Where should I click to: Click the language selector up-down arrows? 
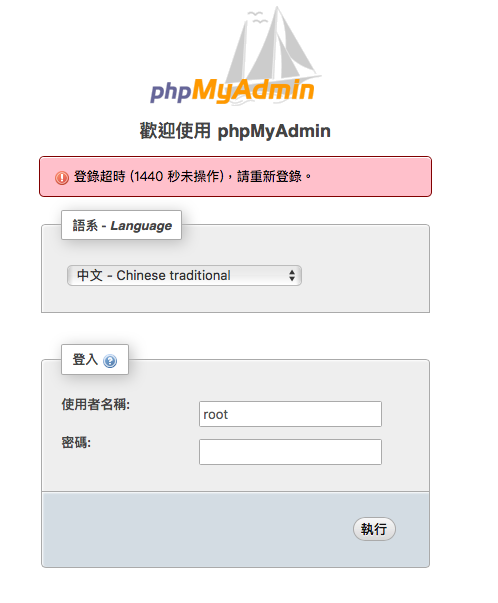292,275
